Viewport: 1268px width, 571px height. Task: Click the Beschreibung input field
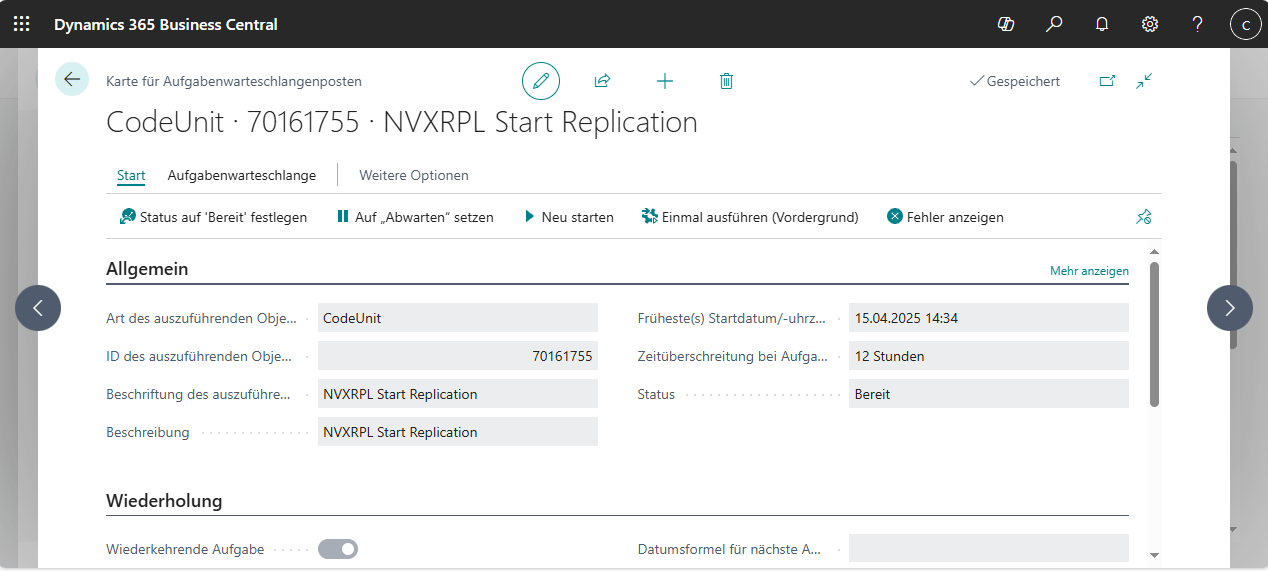click(457, 432)
